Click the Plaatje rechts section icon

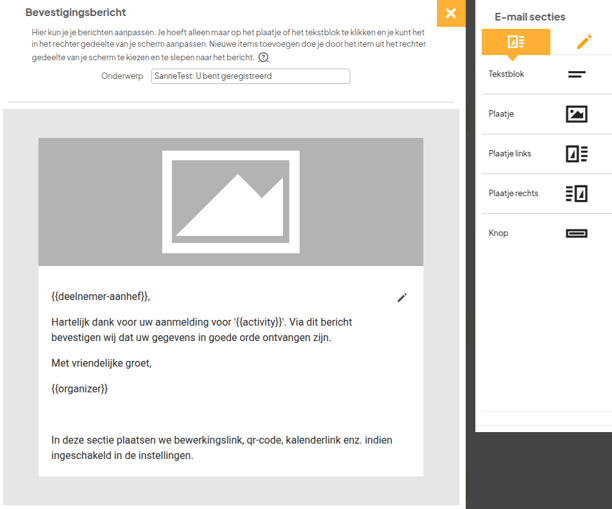point(576,193)
